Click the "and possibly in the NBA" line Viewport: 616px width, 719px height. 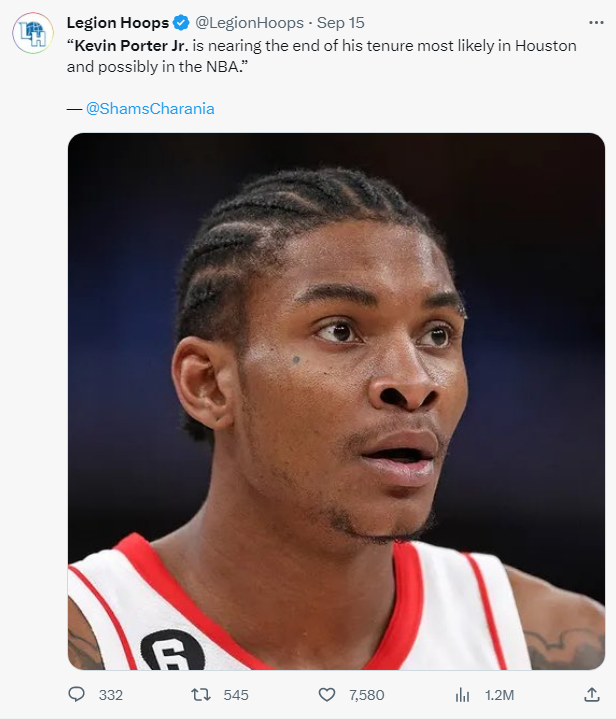[x=157, y=67]
